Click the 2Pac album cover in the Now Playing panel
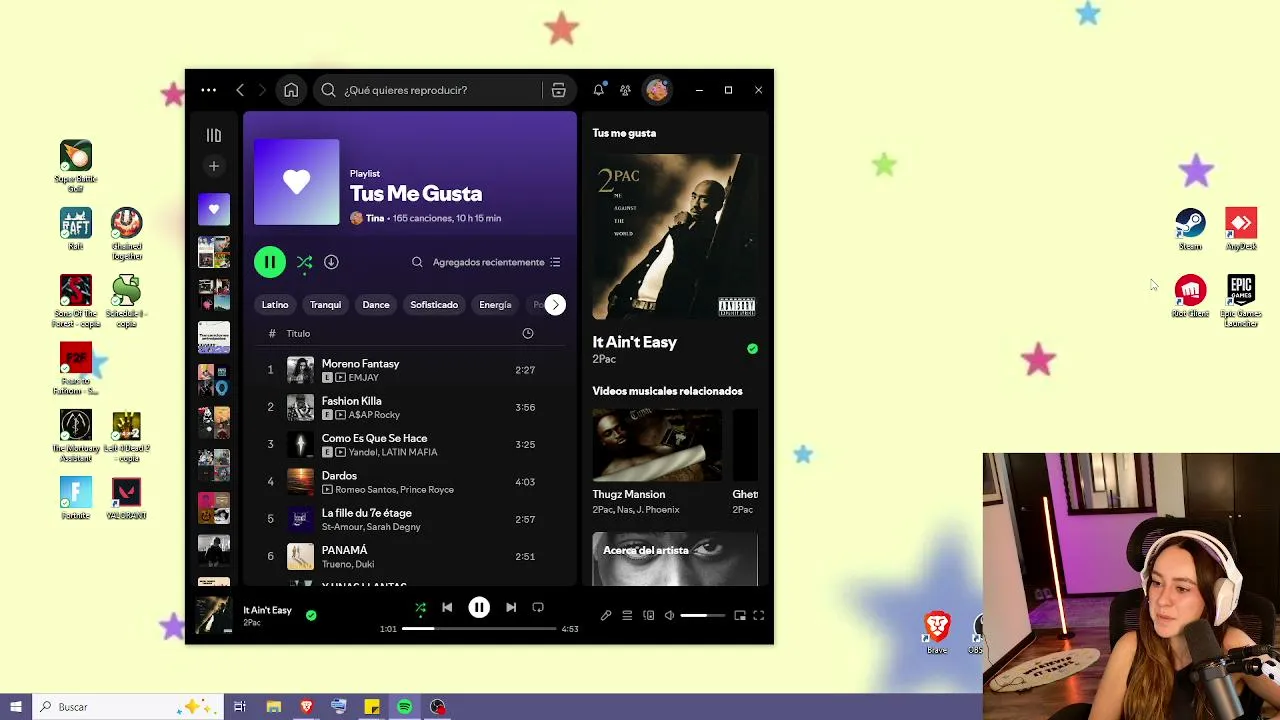This screenshot has height=720, width=1280. click(675, 237)
